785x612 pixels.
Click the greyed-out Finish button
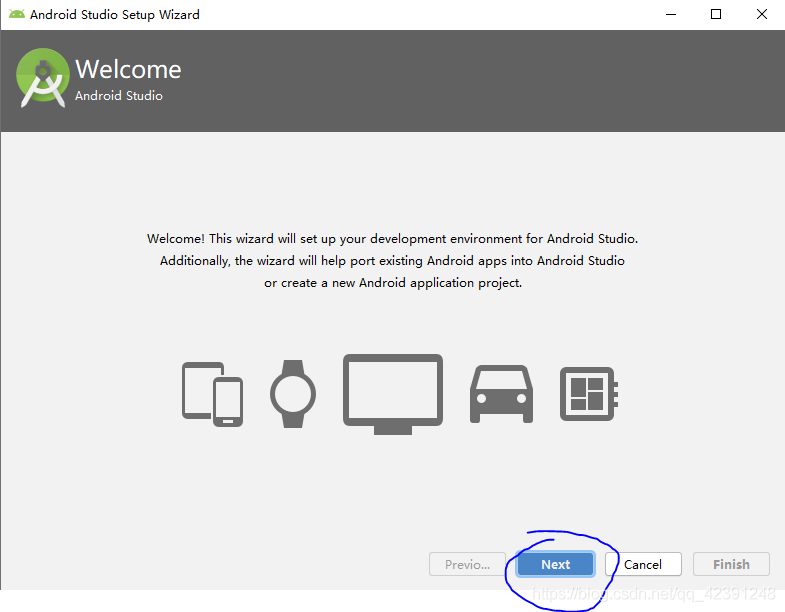(731, 564)
